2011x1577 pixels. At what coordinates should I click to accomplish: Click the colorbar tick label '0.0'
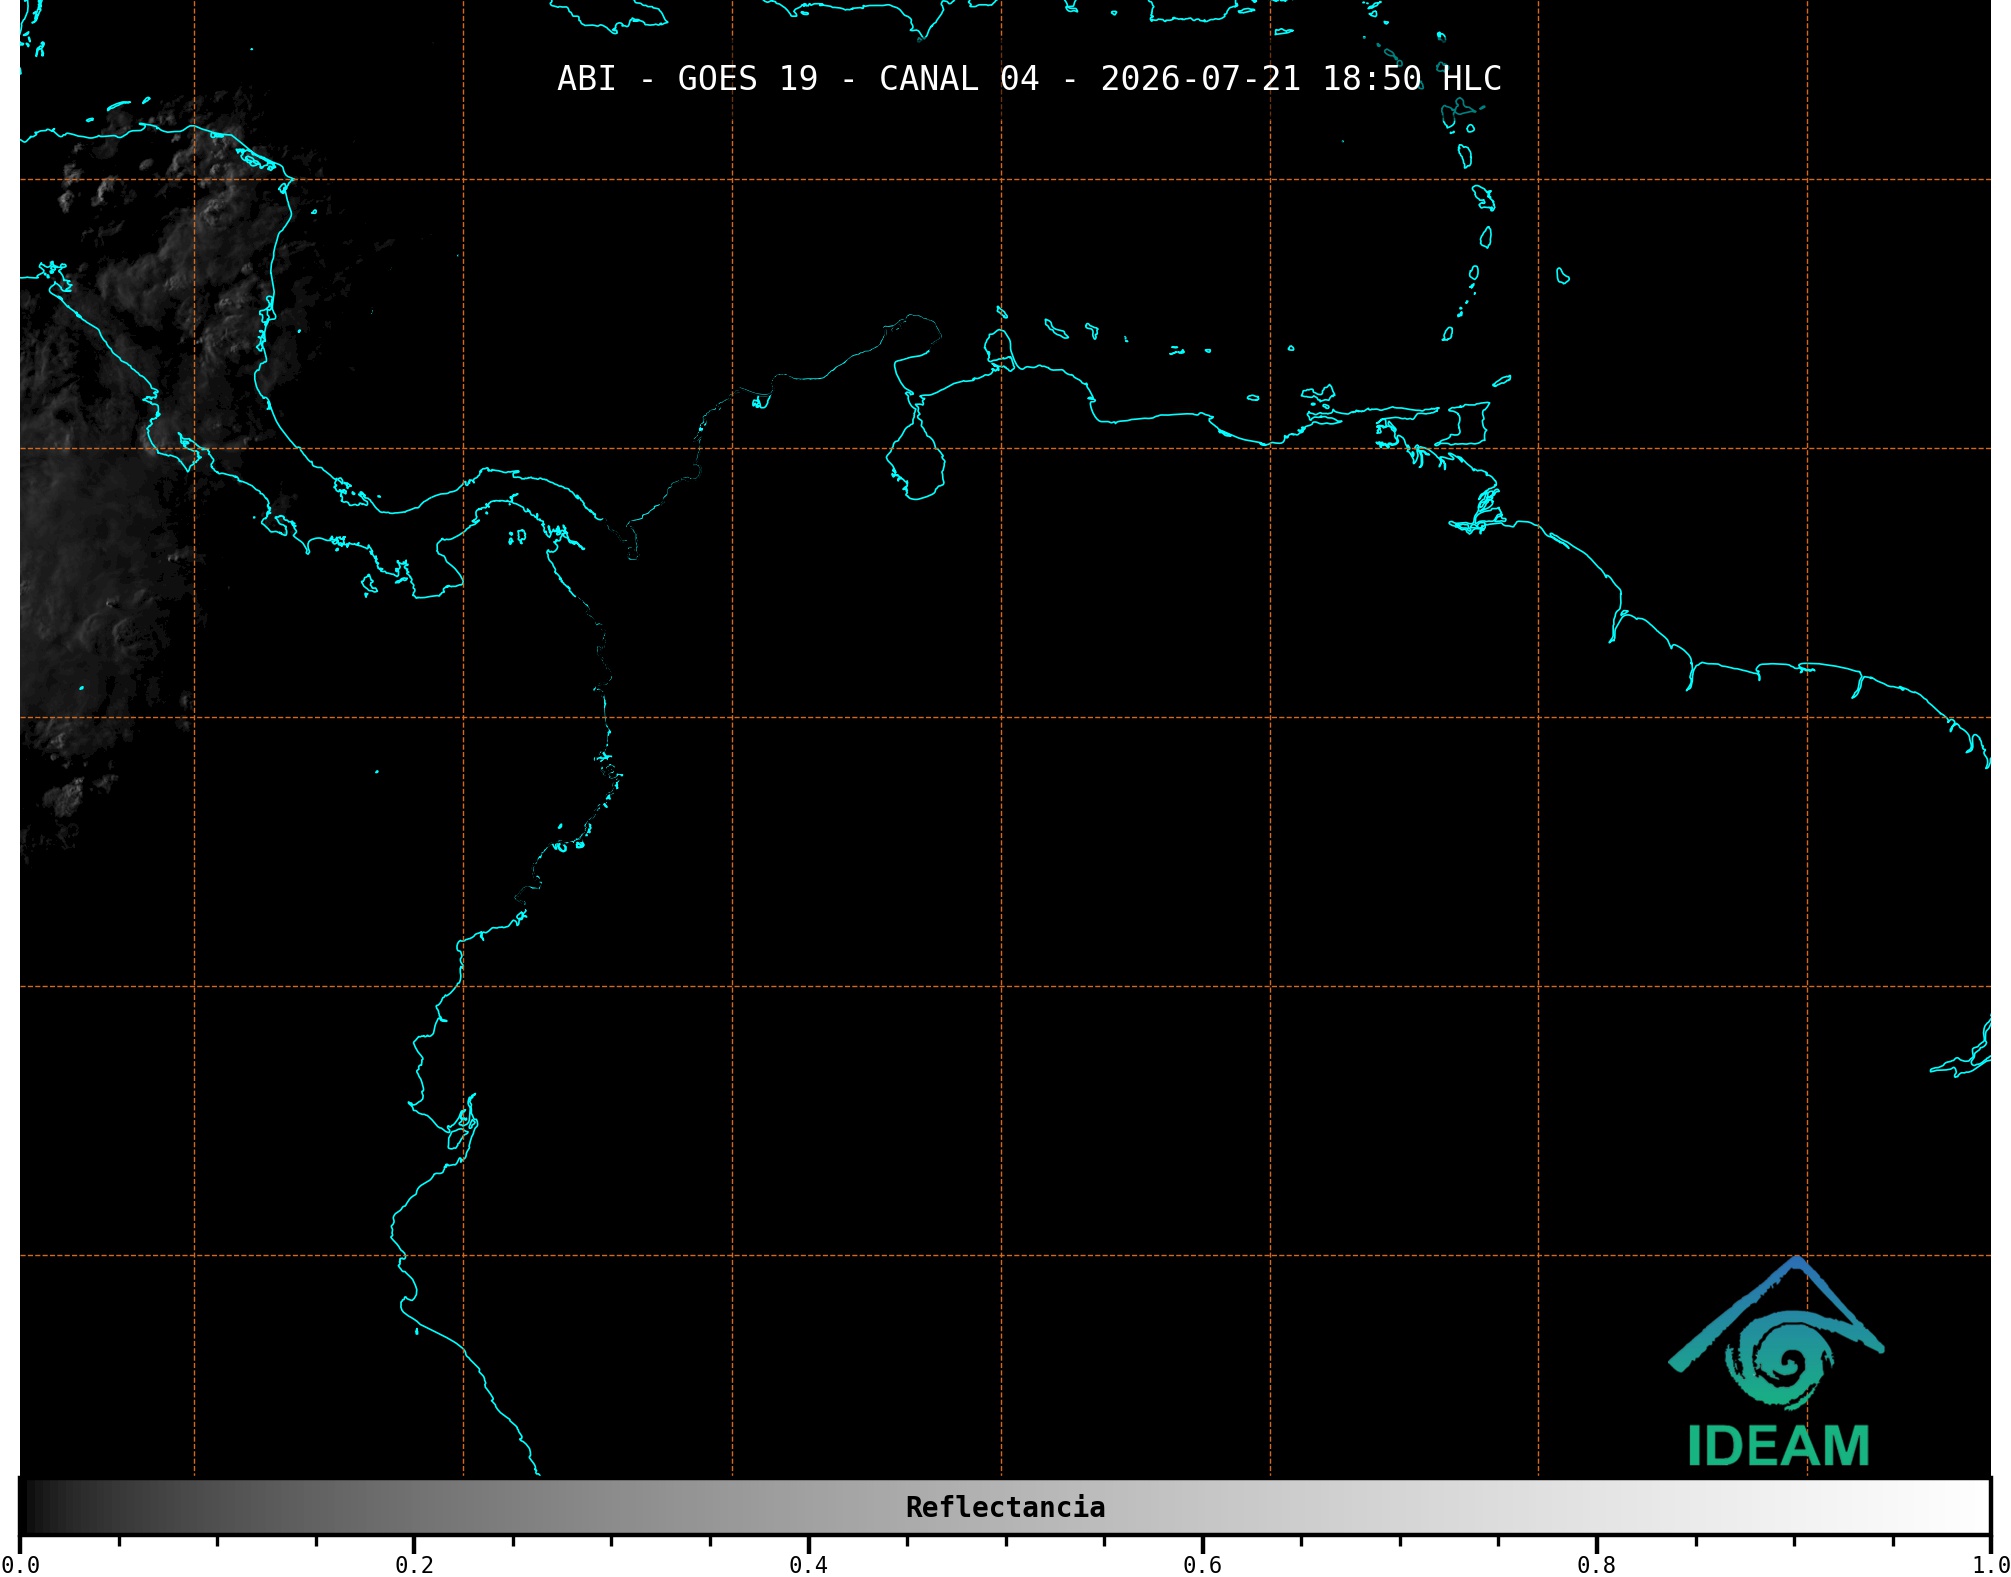pyautogui.click(x=20, y=1565)
